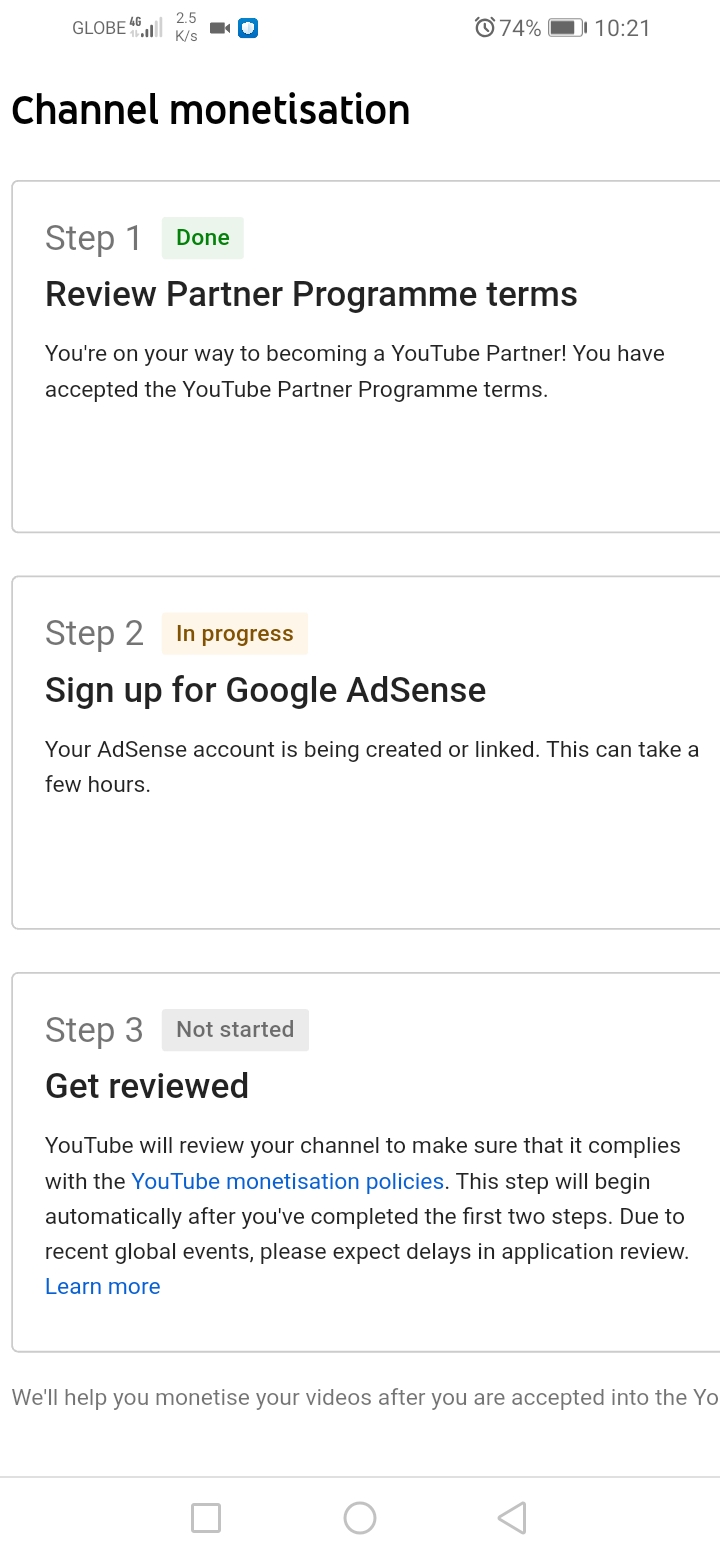Select the Get reviewed heading
The image size is (720, 1560).
[x=147, y=1086]
